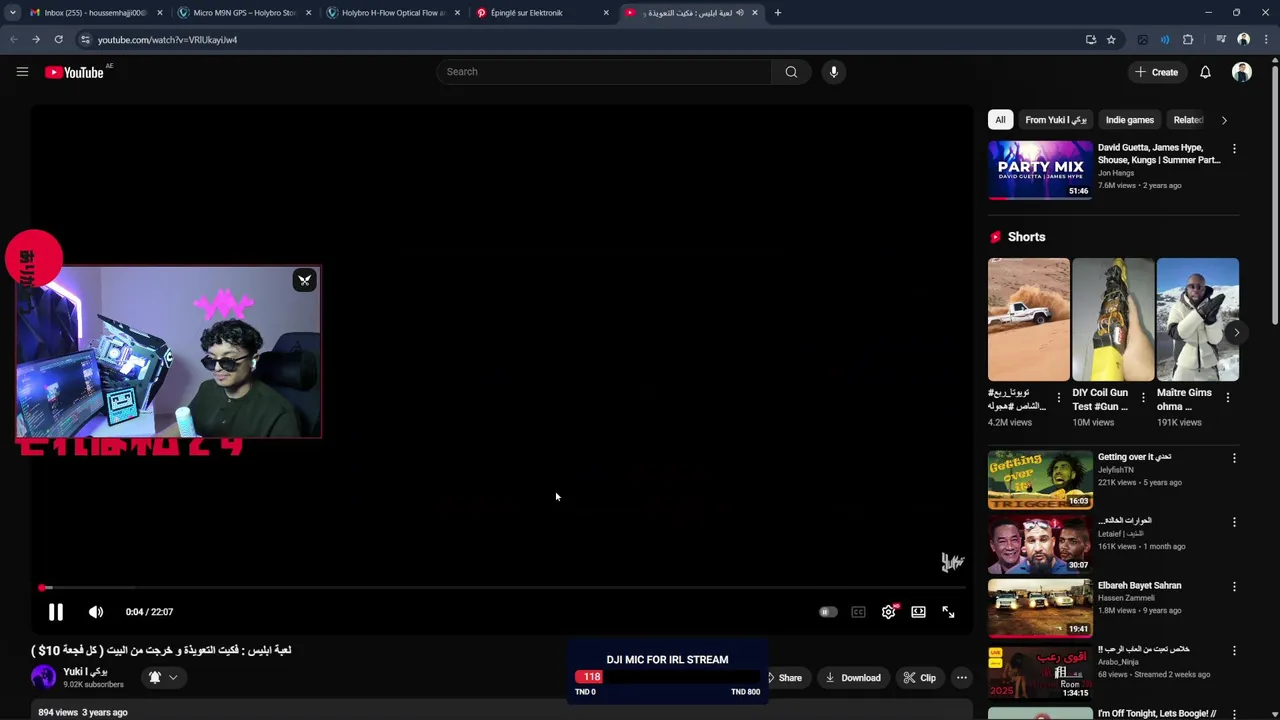
Task: Reload the page
Action: tap(59, 40)
